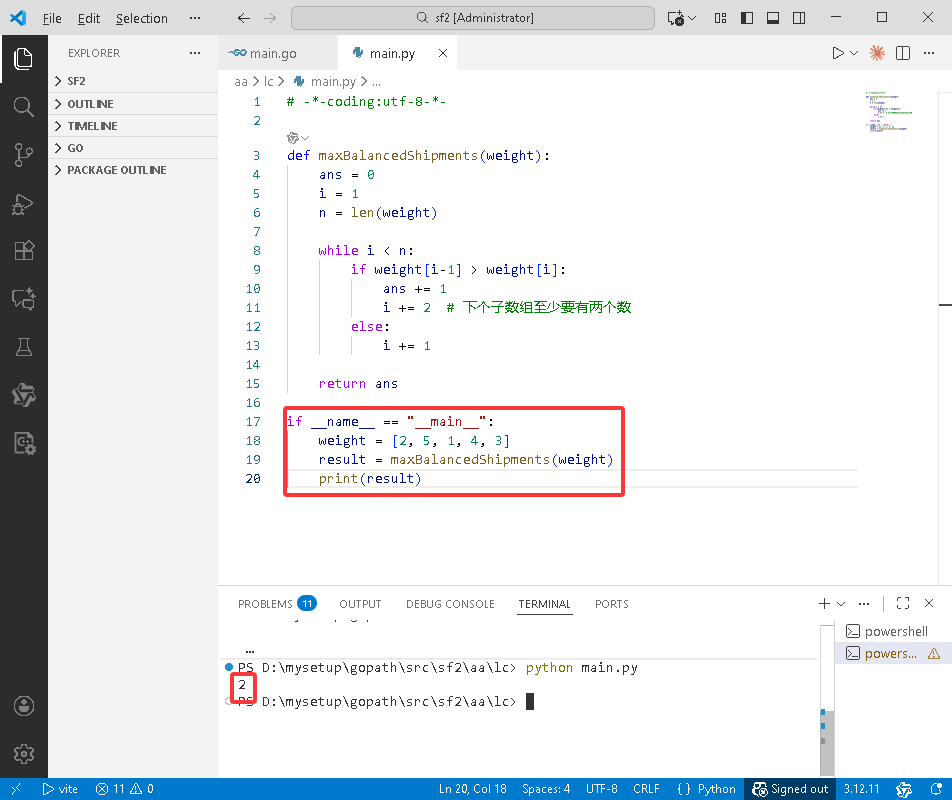This screenshot has width=952, height=800.
Task: Open editor More Actions ellipsis
Action: click(x=929, y=53)
